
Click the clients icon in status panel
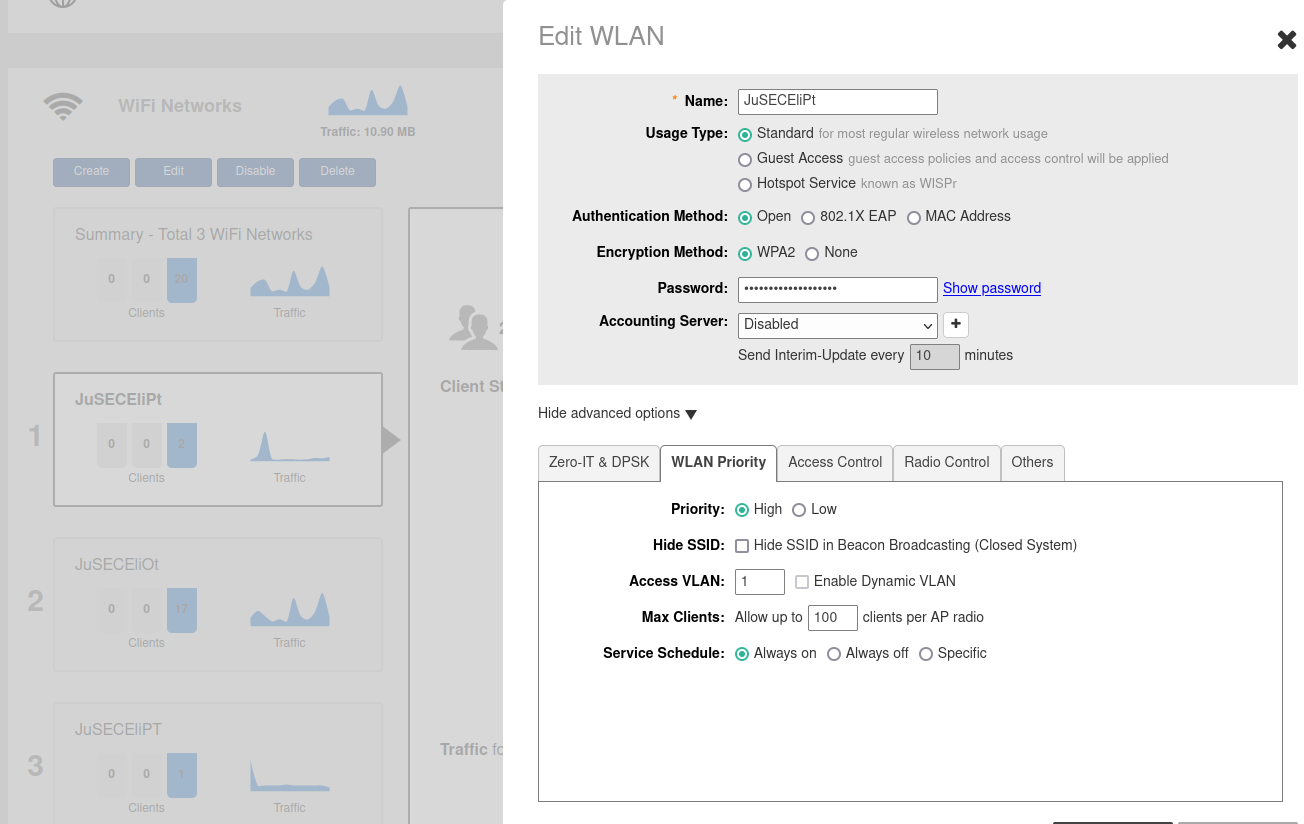click(x=472, y=327)
